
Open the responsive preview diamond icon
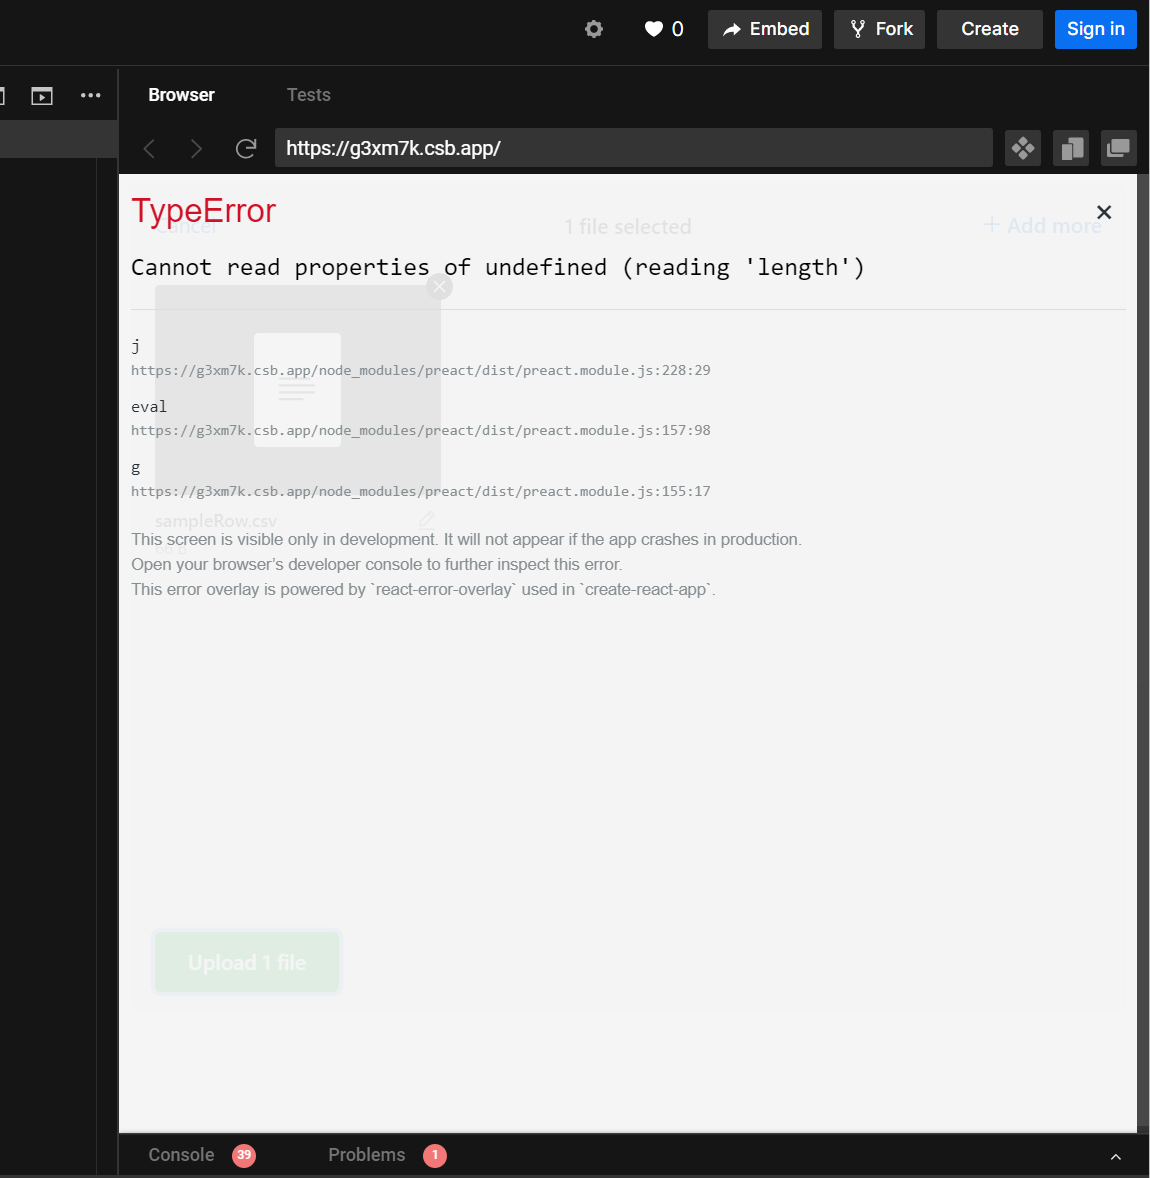1022,148
